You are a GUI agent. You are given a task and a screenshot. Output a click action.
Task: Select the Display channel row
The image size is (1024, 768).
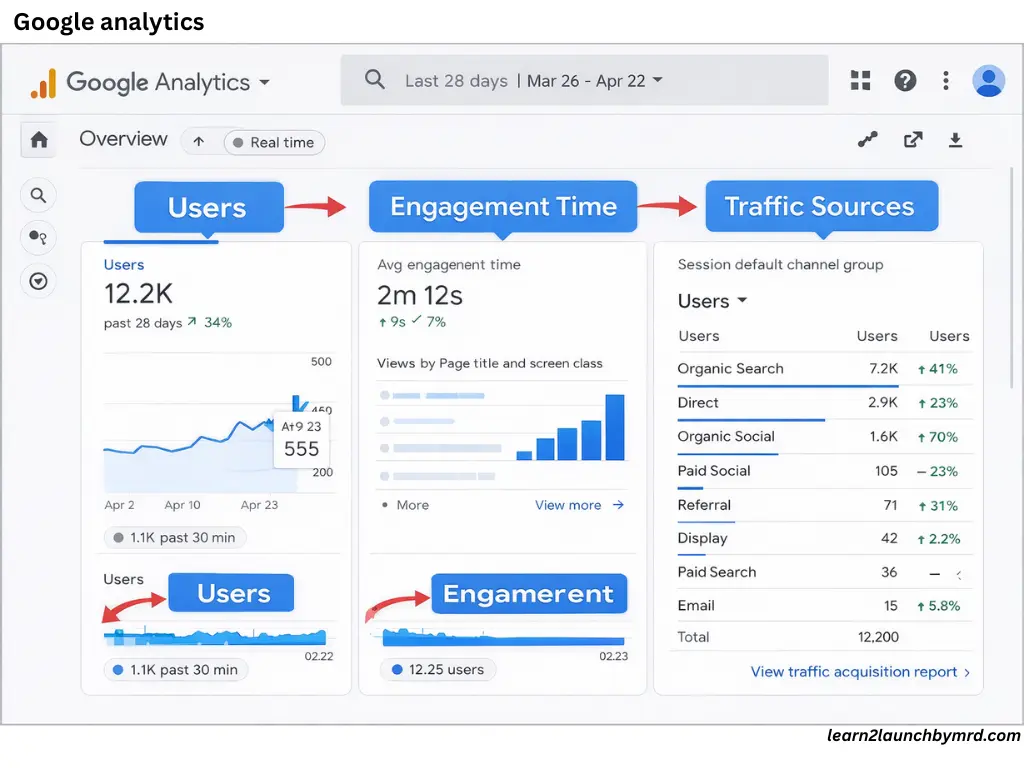pyautogui.click(x=824, y=539)
